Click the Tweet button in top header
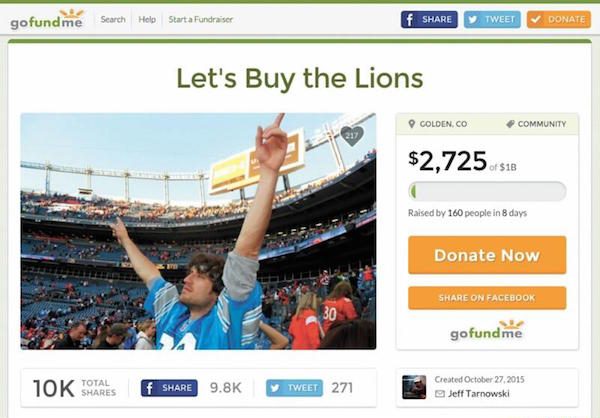Image resolution: width=600 pixels, height=418 pixels. [492, 20]
